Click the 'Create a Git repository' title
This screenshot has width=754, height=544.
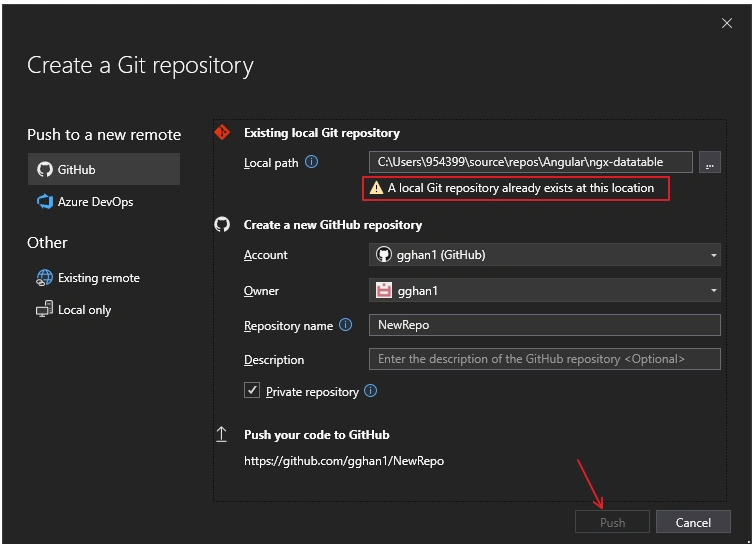point(140,66)
